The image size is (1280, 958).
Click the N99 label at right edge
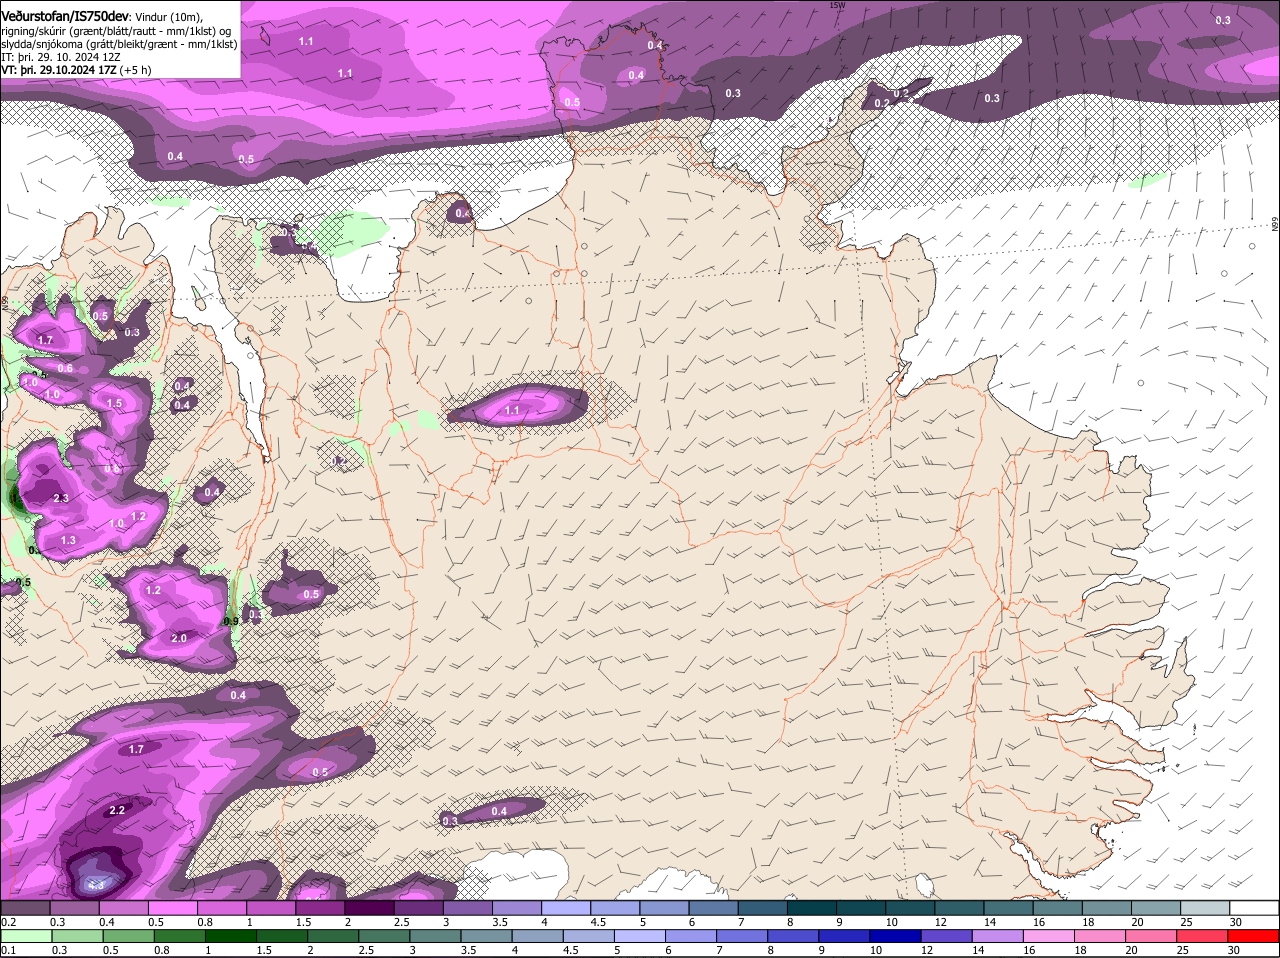coord(1275,225)
